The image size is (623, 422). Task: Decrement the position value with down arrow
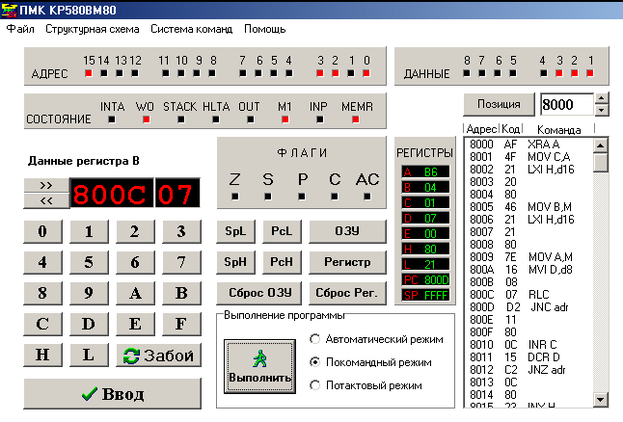600,109
